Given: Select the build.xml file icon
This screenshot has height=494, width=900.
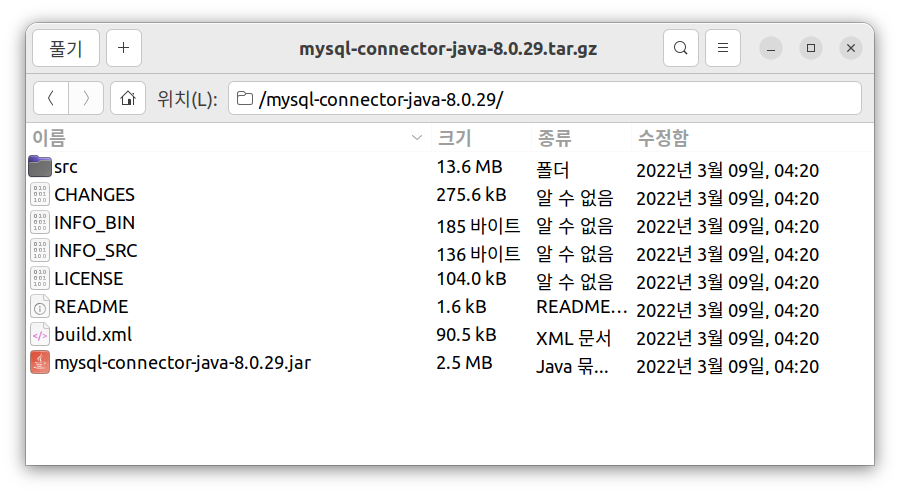Looking at the screenshot, I should point(40,334).
